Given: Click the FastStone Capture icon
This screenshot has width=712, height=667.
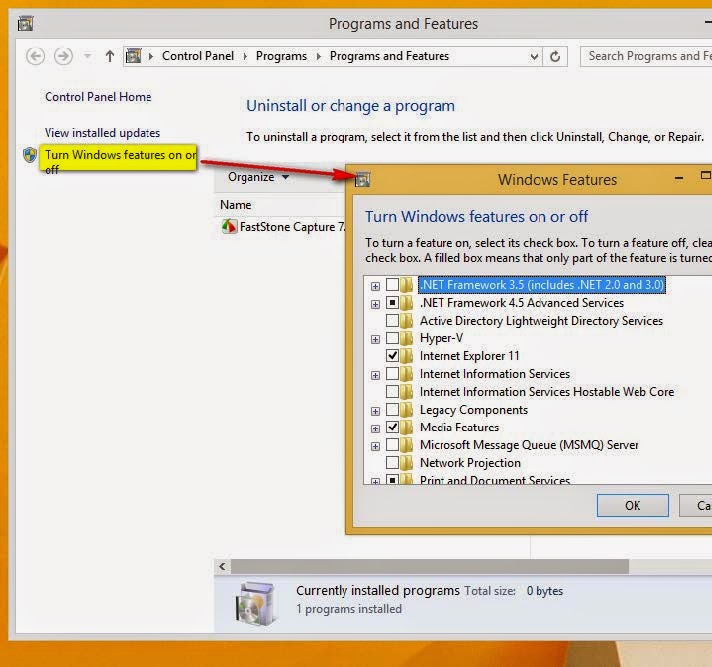Looking at the screenshot, I should coord(229,226).
